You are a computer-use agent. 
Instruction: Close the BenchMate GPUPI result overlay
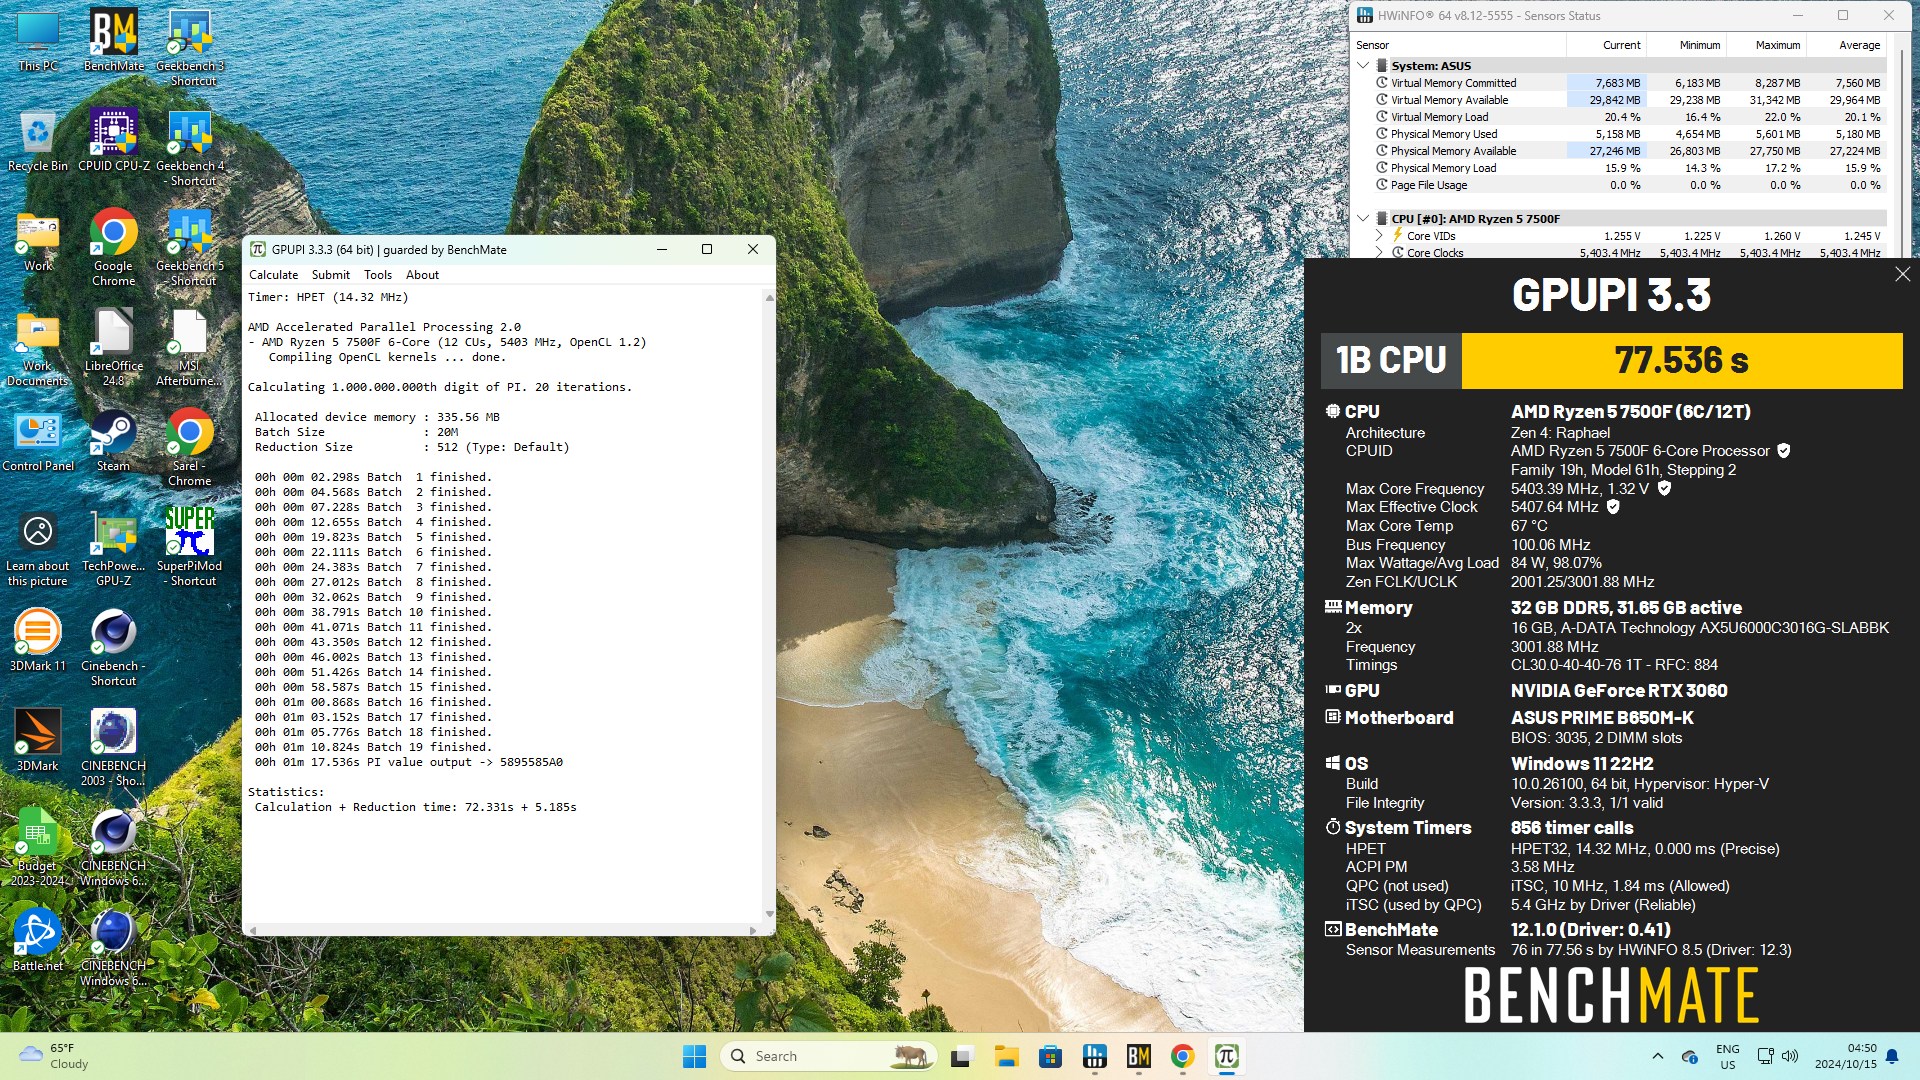tap(1902, 274)
